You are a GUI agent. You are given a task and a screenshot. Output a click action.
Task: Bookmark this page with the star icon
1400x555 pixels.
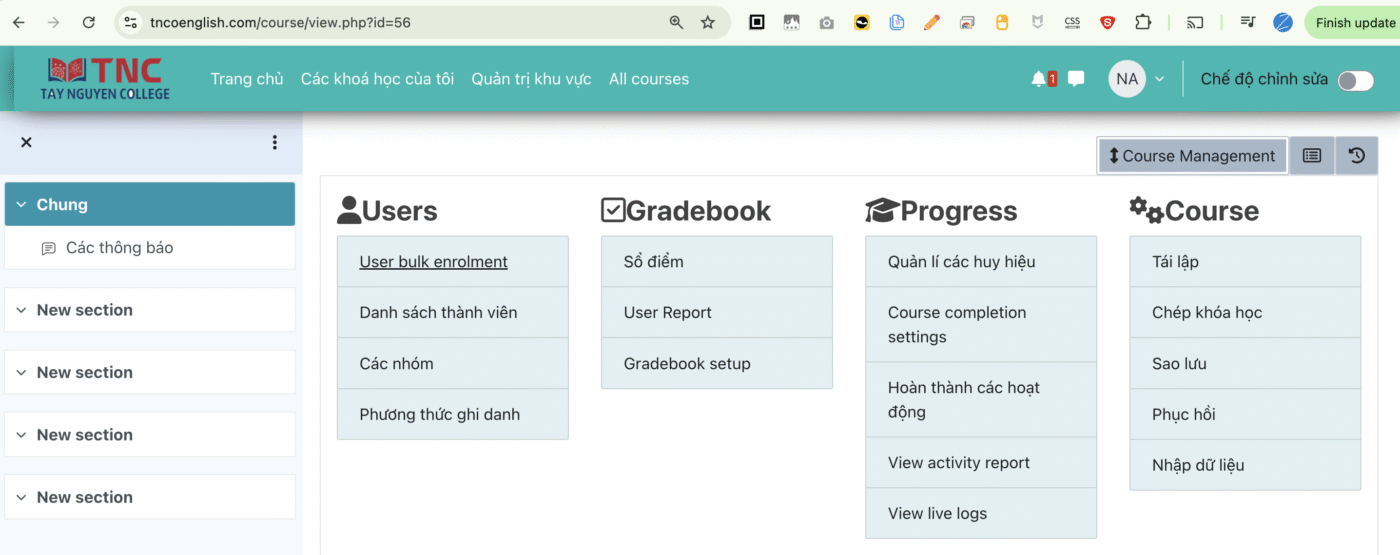tap(708, 22)
